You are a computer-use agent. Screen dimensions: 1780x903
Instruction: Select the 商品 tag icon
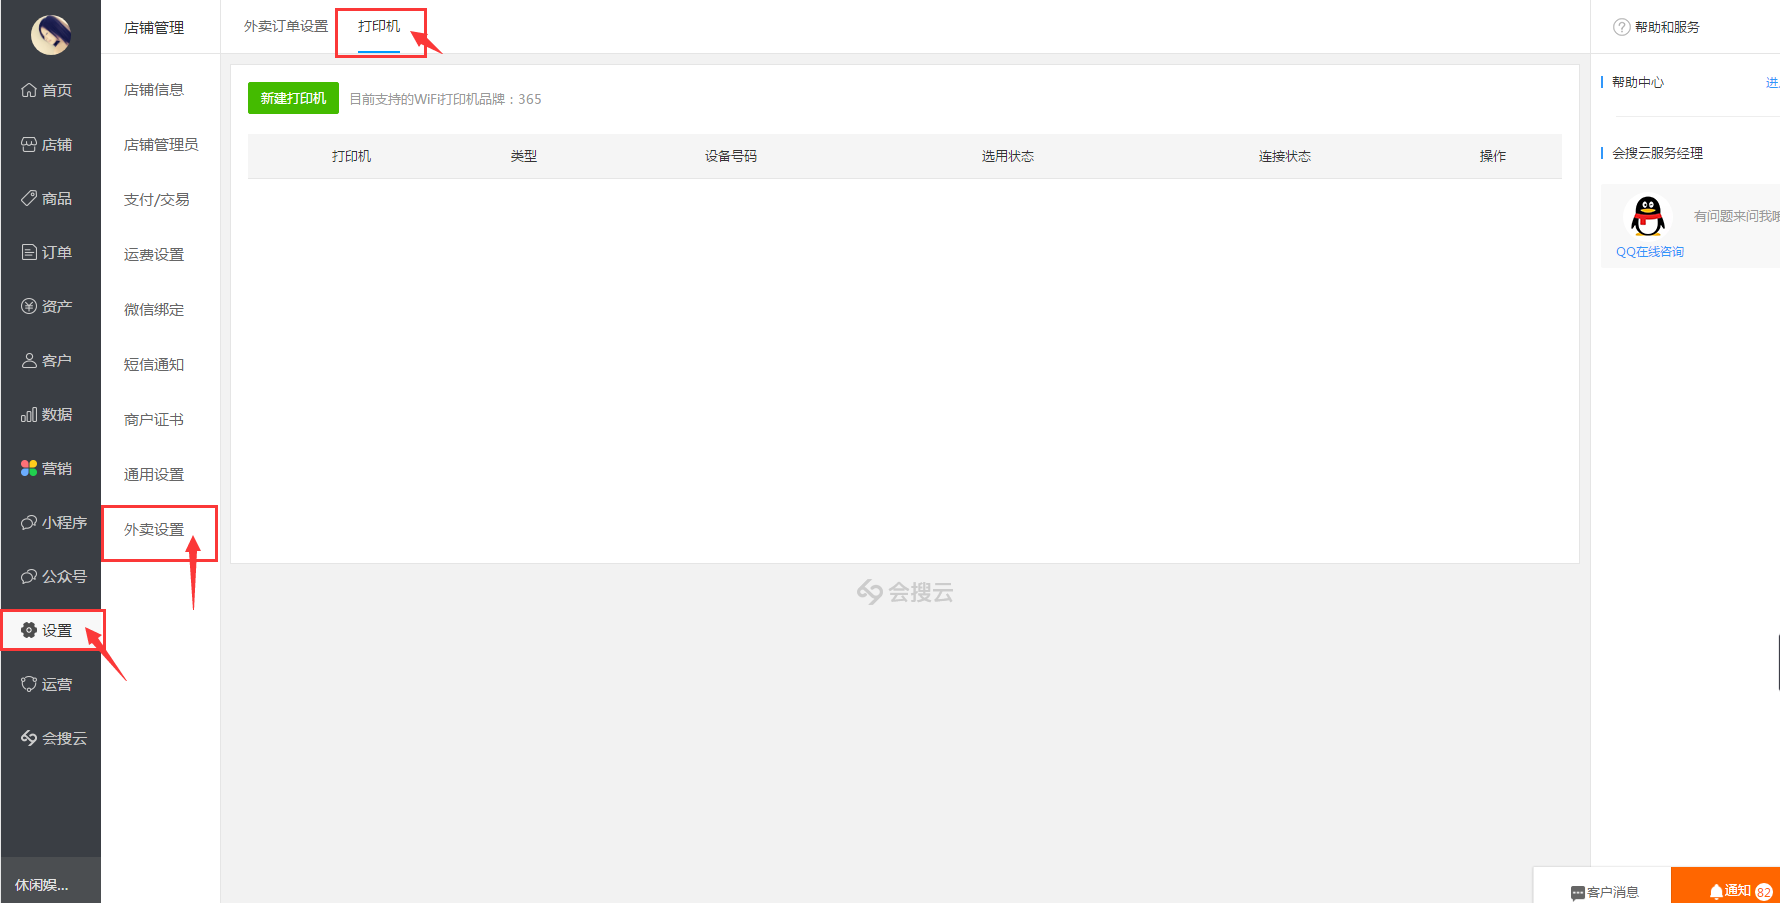[29, 199]
